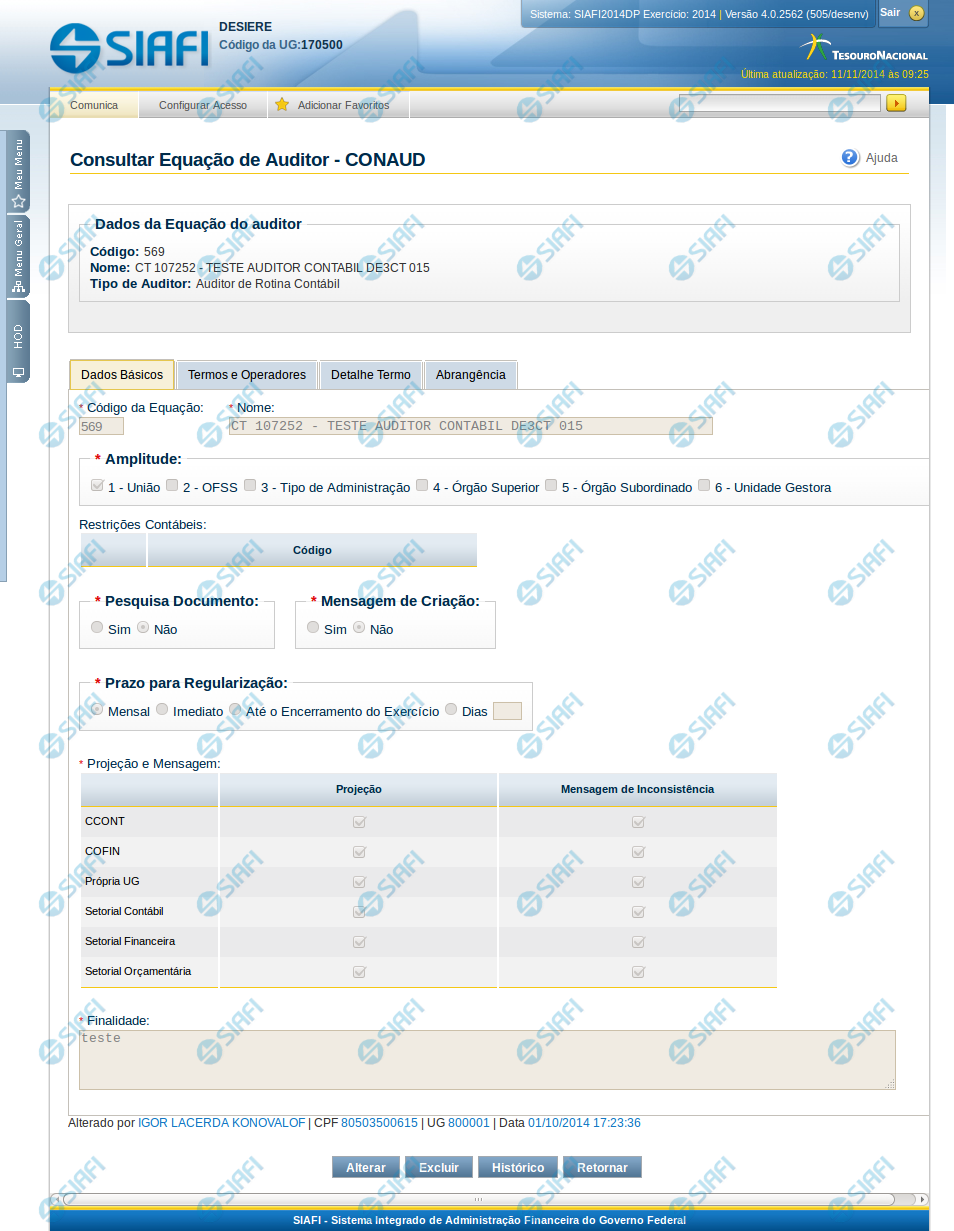Check the 6 - Unidade Gestora checkbox
This screenshot has width=954, height=1231.
point(704,486)
